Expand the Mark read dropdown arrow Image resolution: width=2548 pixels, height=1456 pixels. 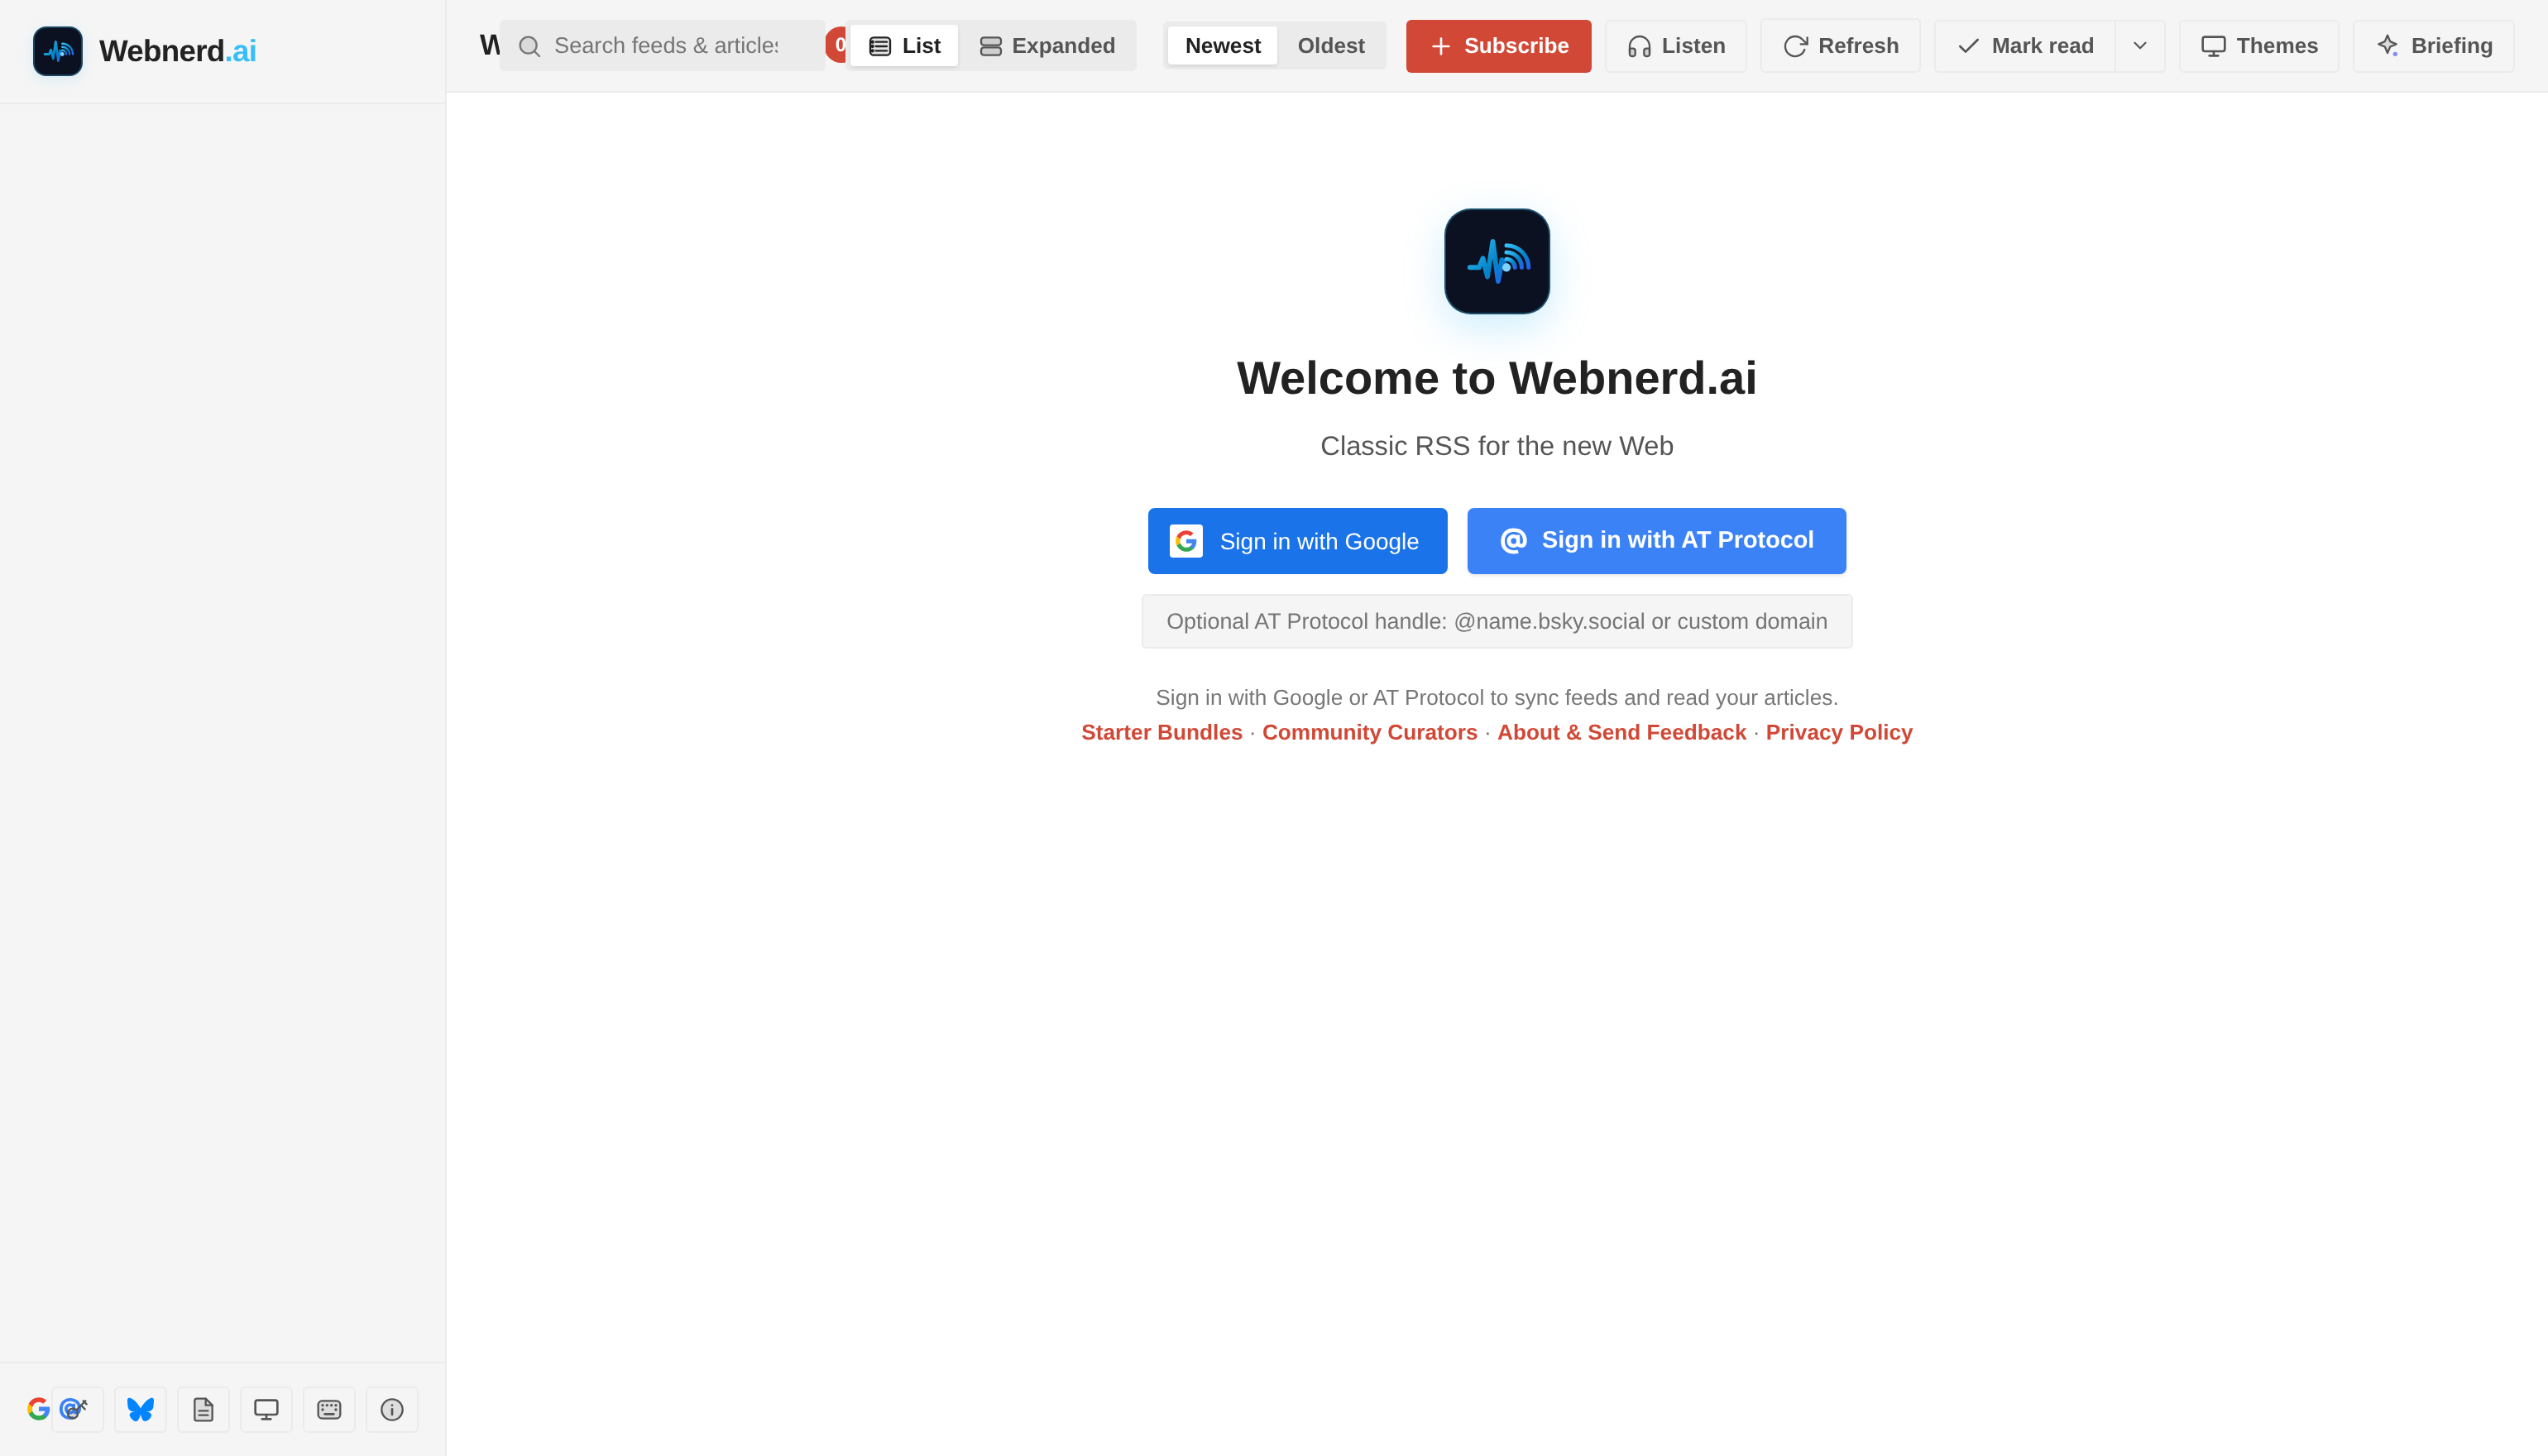pos(2140,46)
